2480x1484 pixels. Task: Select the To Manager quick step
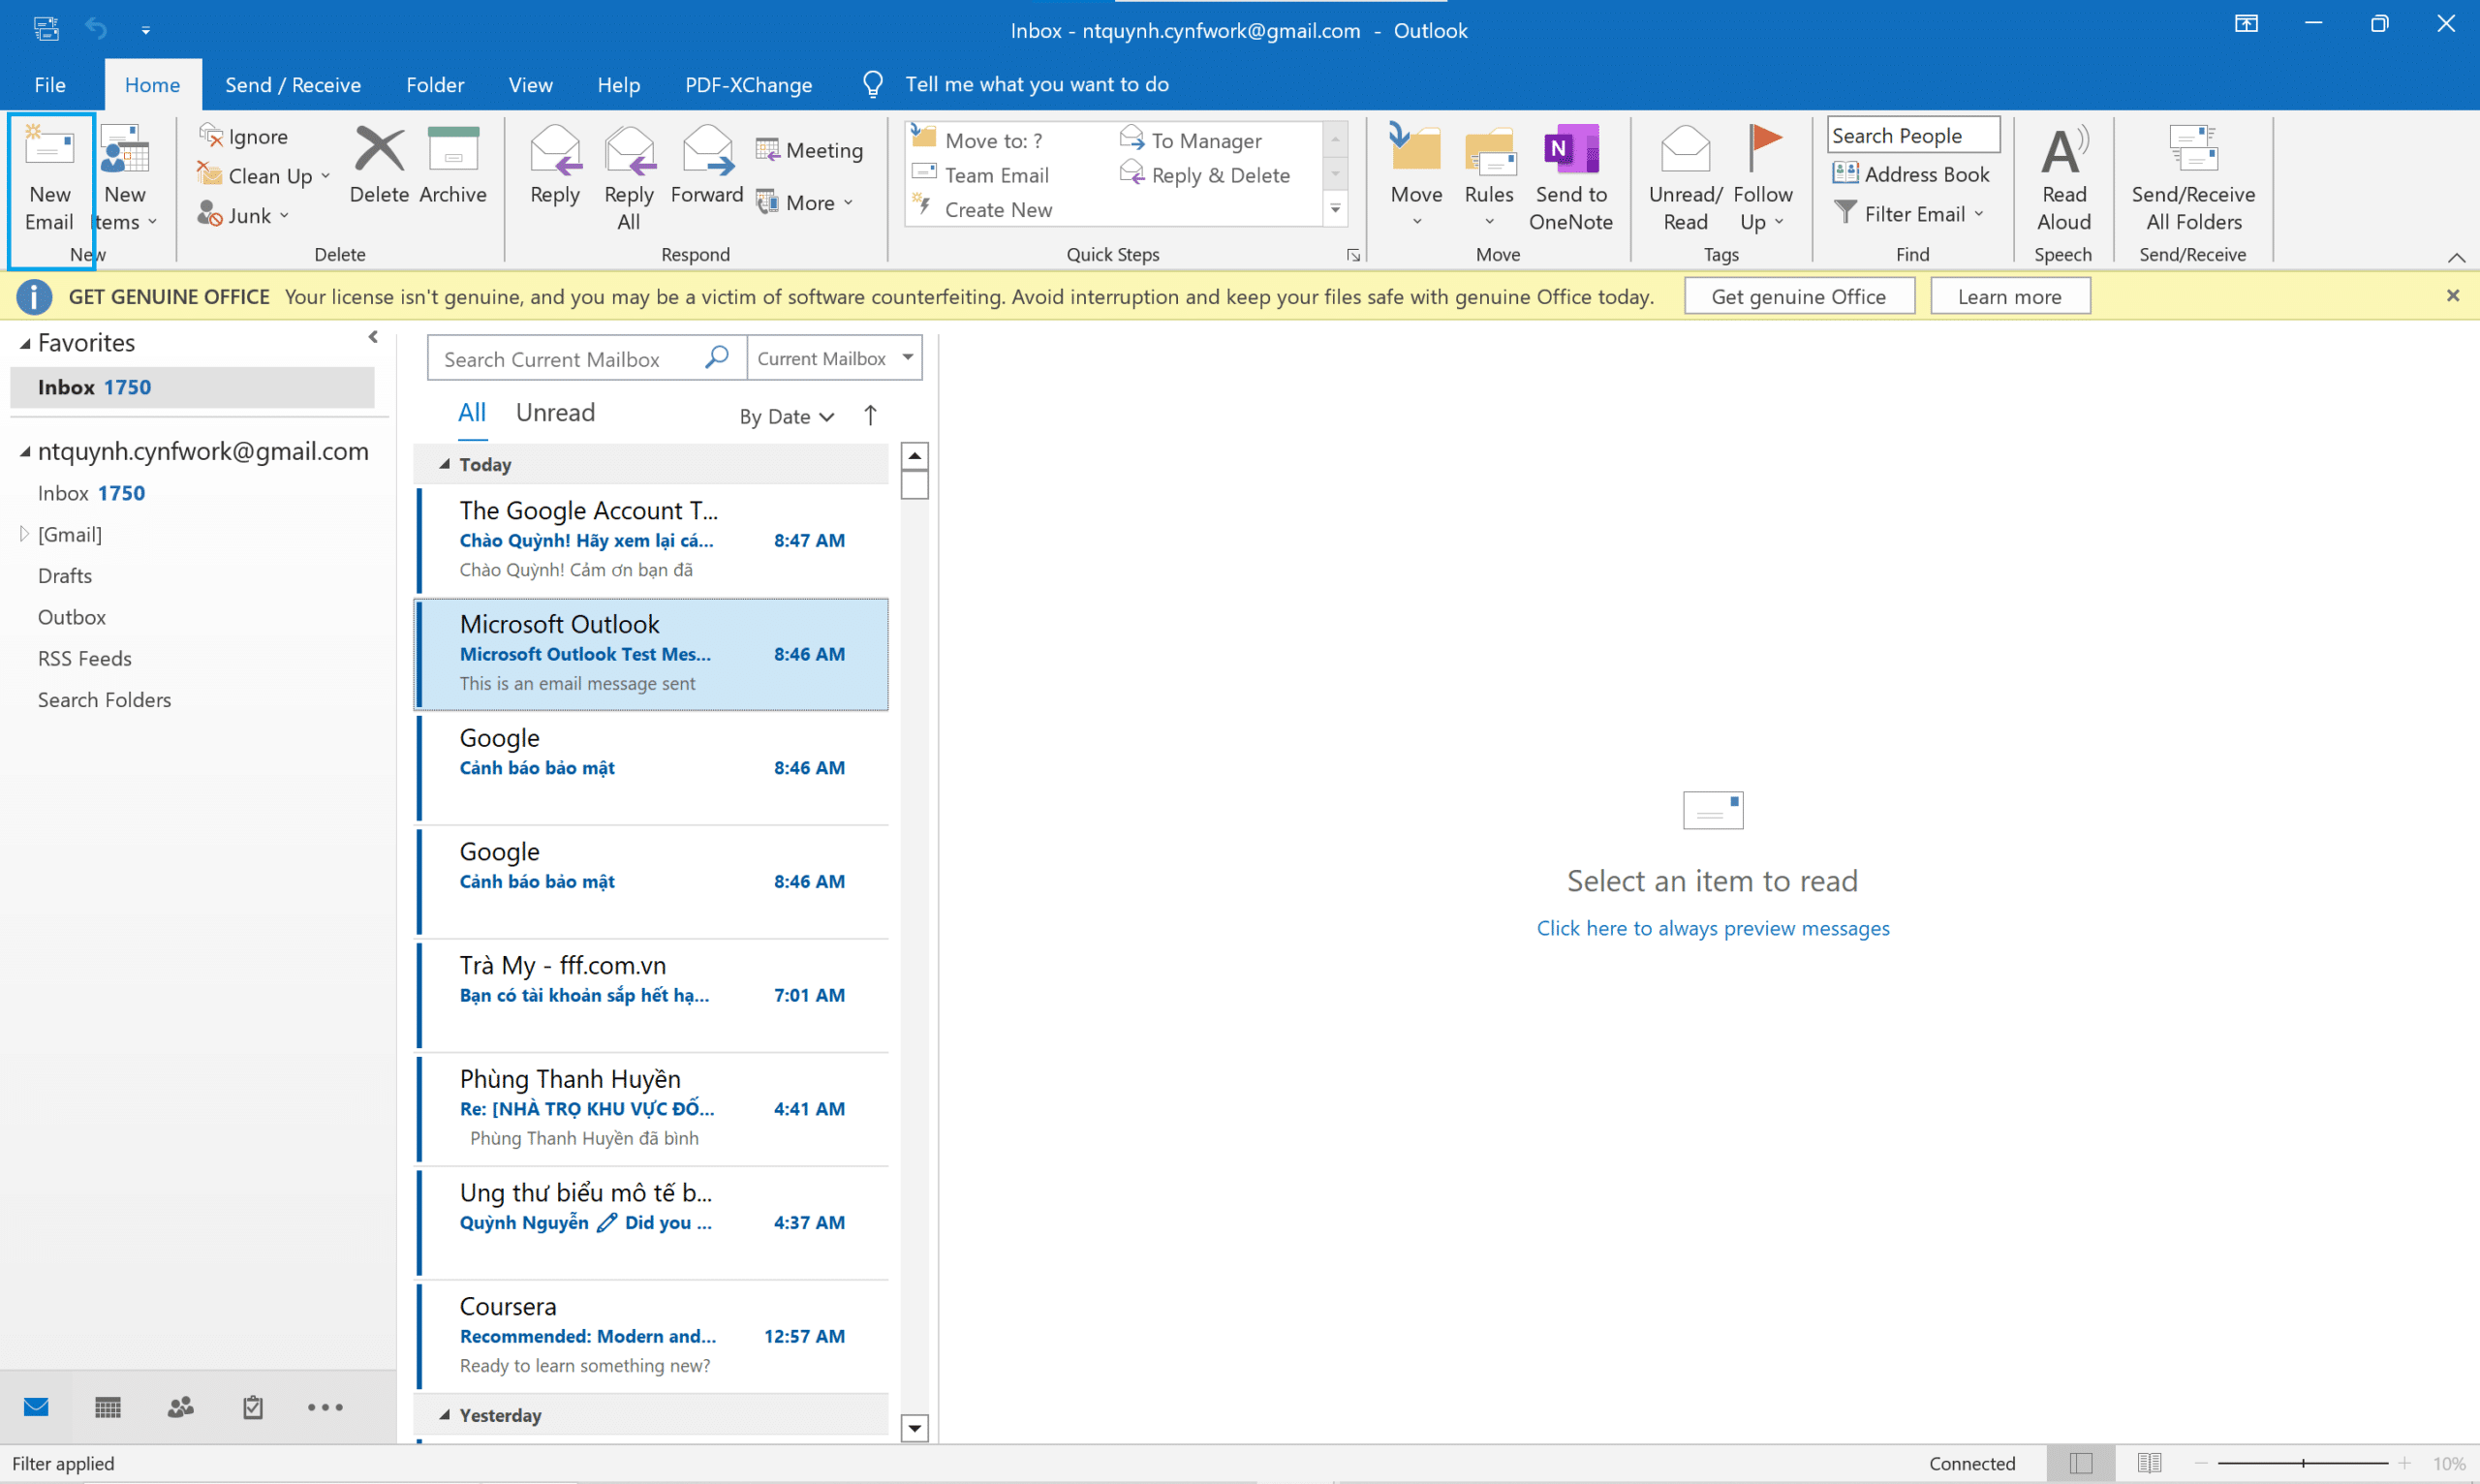point(1191,140)
